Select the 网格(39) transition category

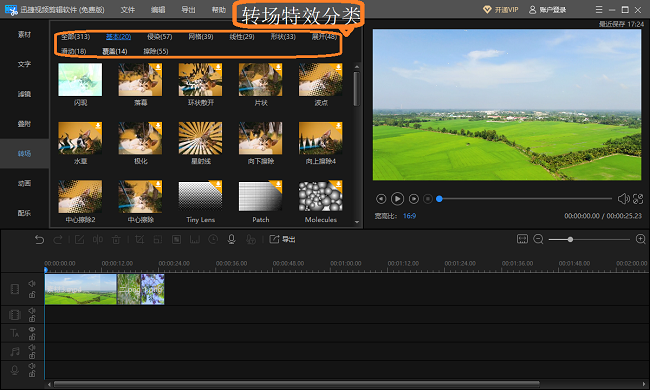[201, 37]
